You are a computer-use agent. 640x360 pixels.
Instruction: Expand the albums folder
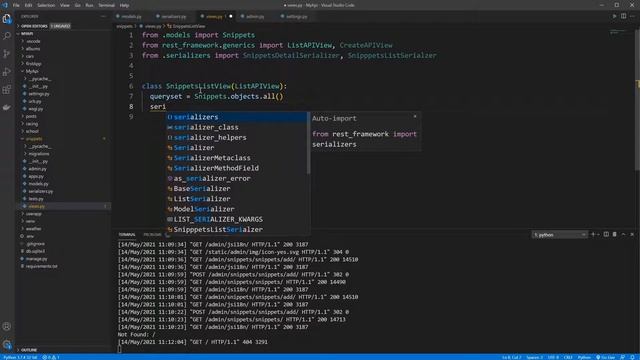click(x=33, y=49)
